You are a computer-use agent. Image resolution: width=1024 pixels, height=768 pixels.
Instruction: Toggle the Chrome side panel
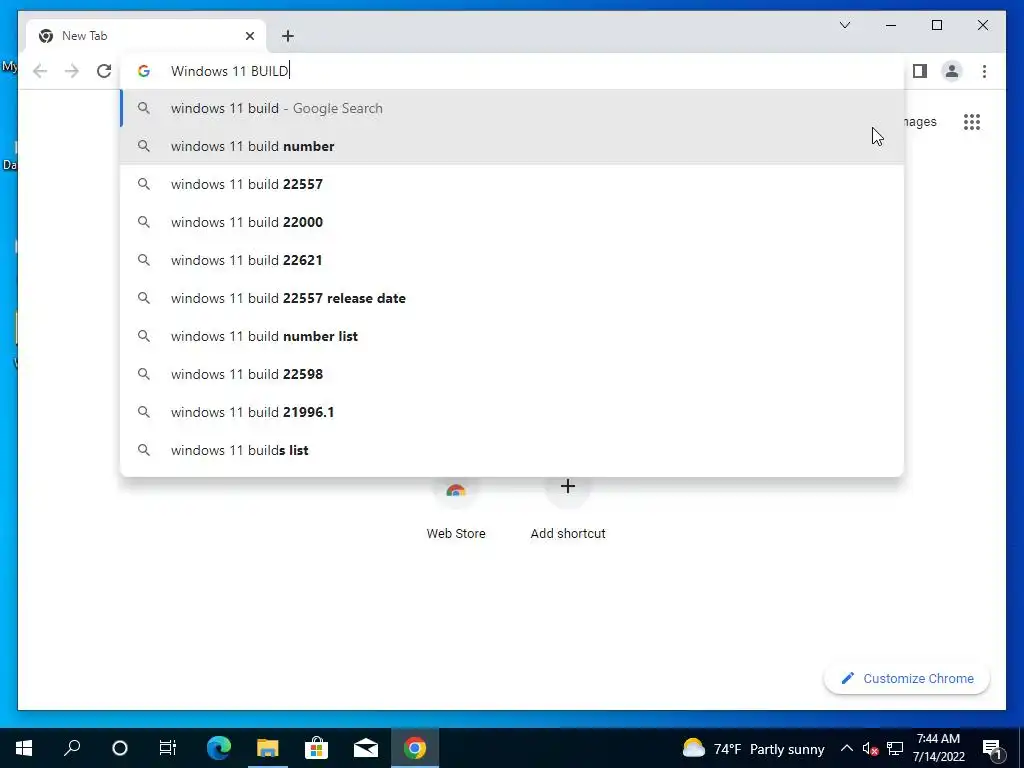920,71
